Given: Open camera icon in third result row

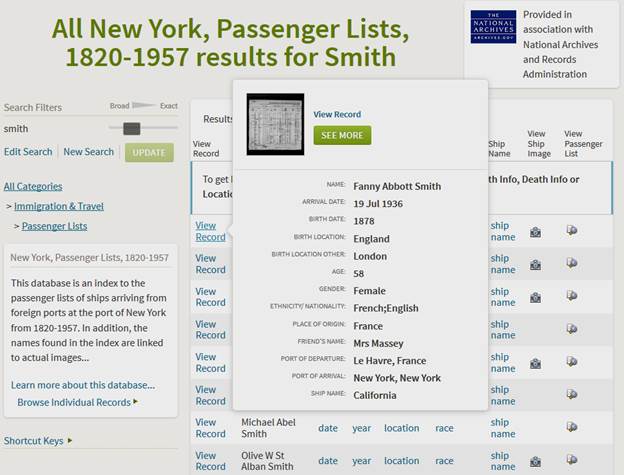Looking at the screenshot, I should click(535, 297).
